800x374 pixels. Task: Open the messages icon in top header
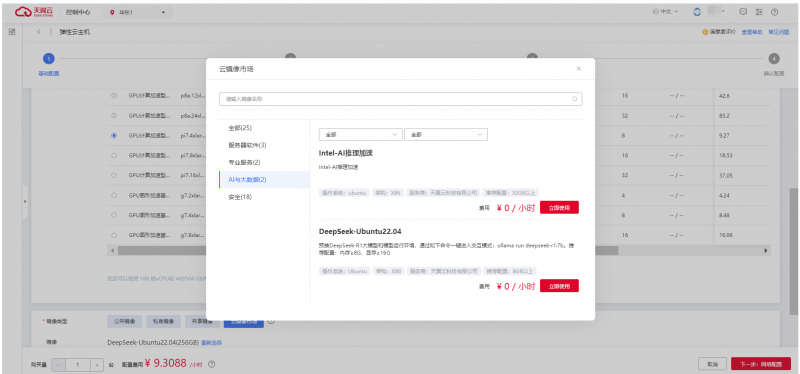coord(743,12)
